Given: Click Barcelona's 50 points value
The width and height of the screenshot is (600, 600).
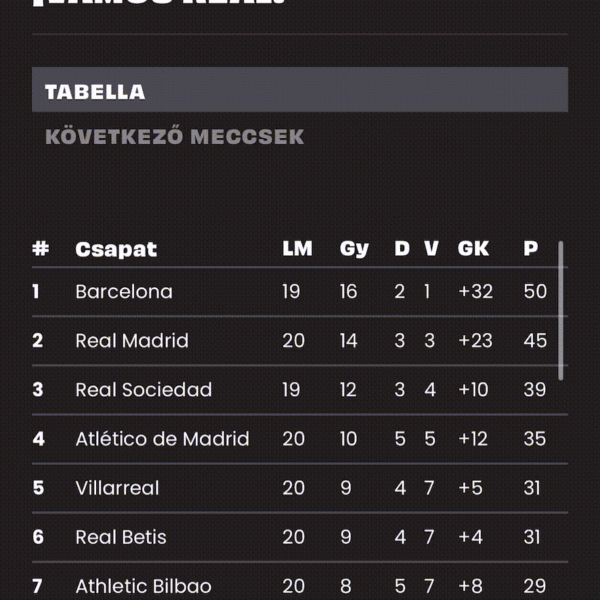Looking at the screenshot, I should [x=535, y=292].
